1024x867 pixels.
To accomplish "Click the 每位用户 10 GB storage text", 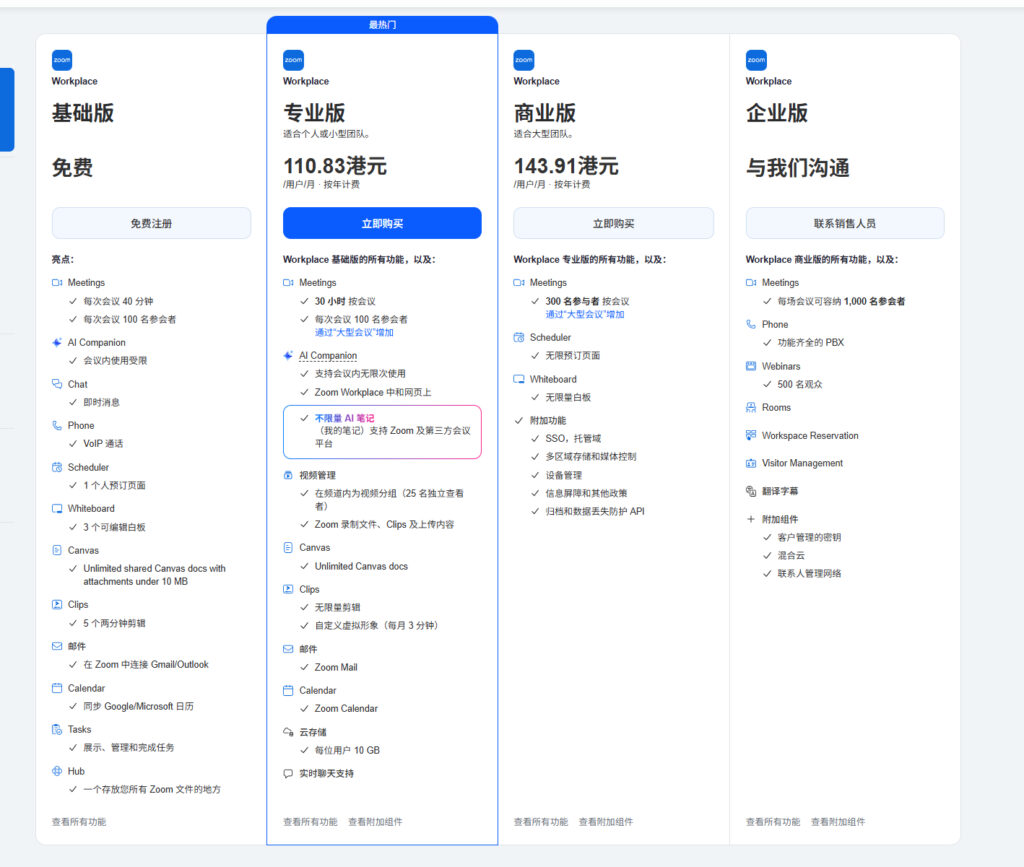I will click(347, 750).
